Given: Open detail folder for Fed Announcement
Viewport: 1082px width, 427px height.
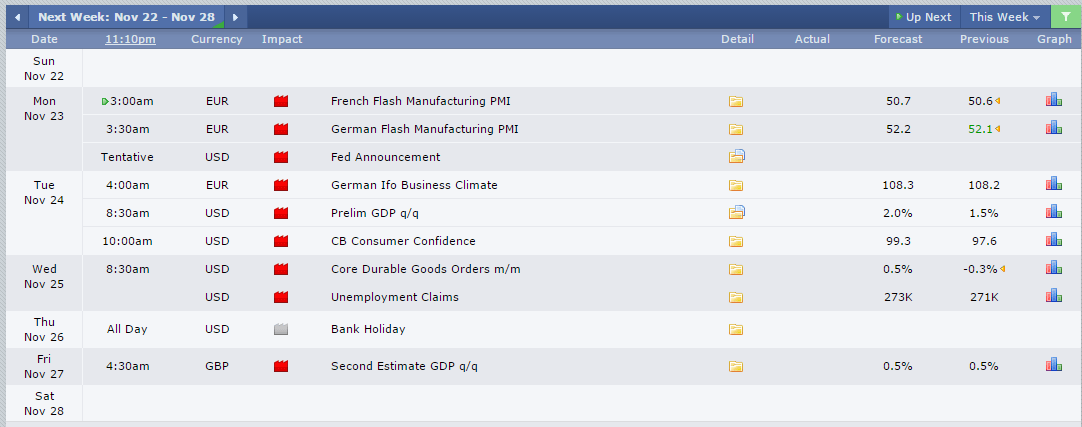Looking at the screenshot, I should 736,157.
